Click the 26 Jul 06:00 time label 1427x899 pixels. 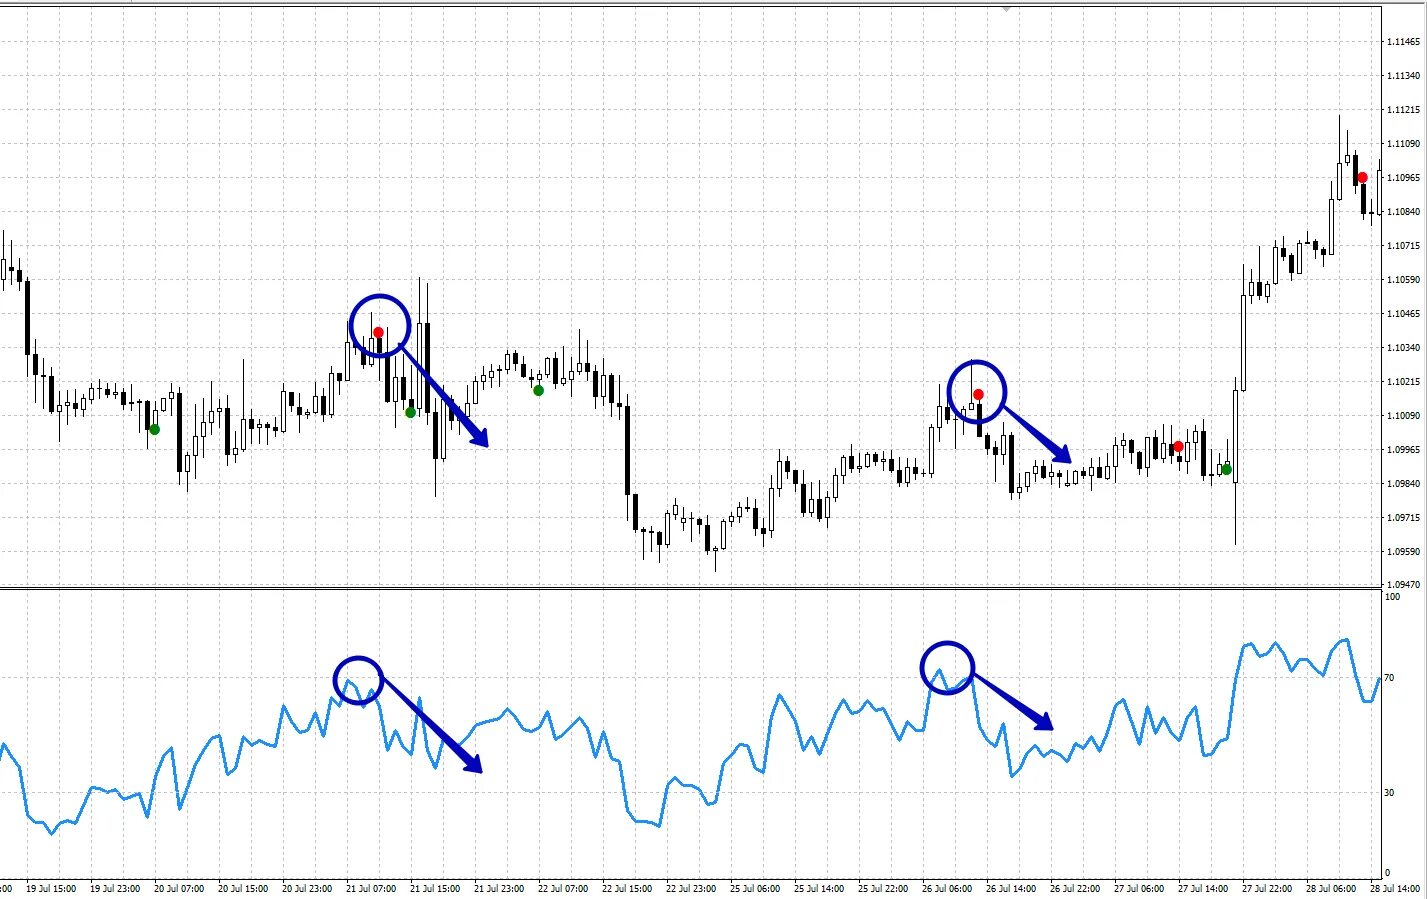(947, 888)
